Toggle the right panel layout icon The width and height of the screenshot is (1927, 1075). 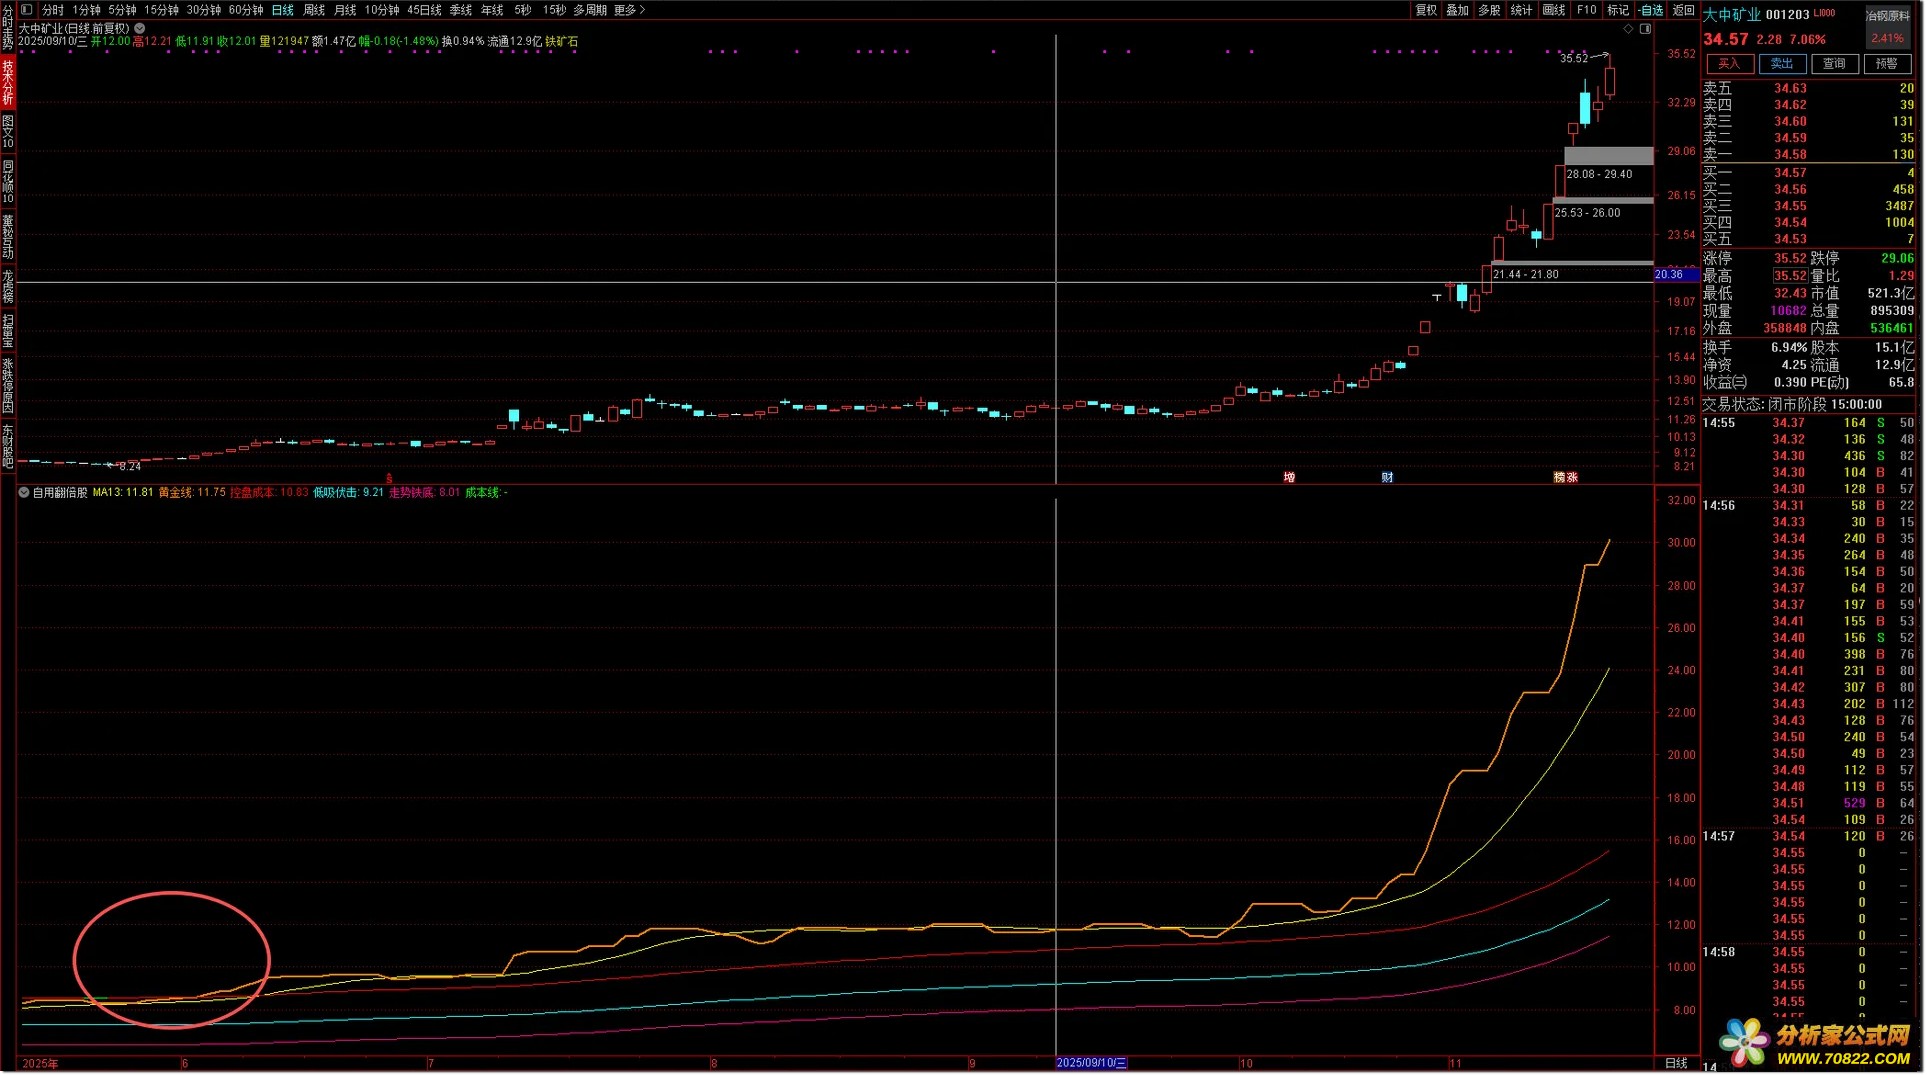1645,29
